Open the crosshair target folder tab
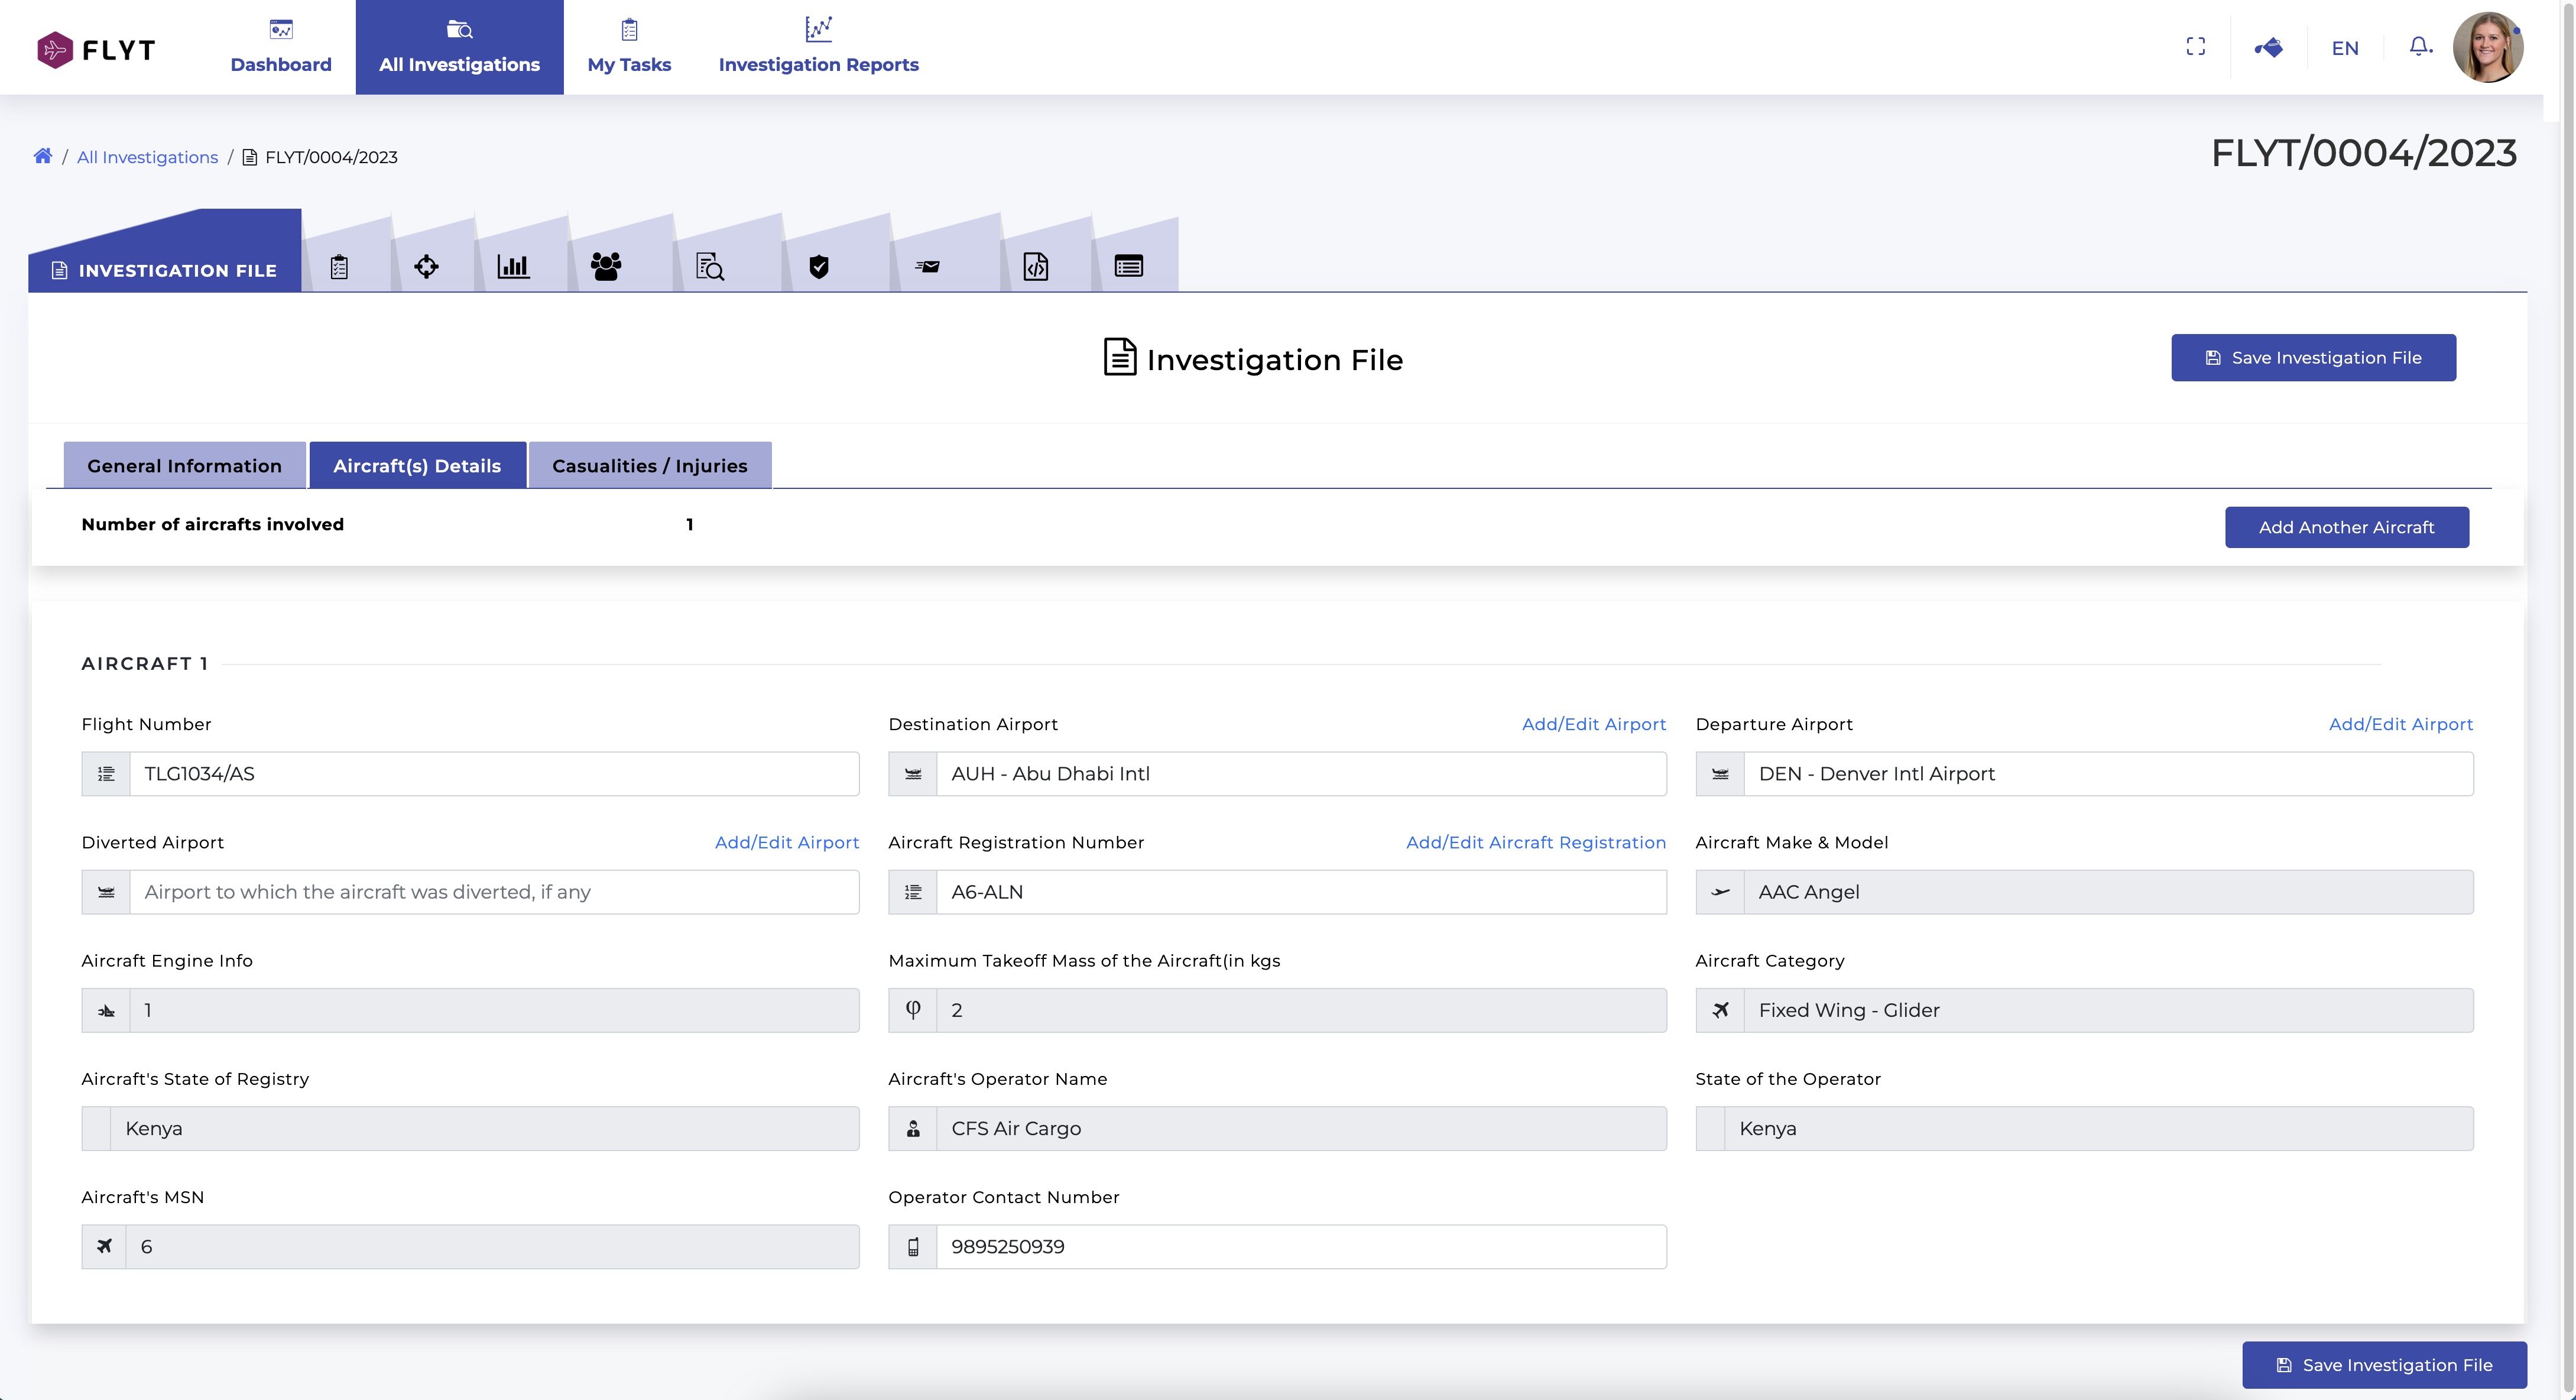 pos(426,267)
